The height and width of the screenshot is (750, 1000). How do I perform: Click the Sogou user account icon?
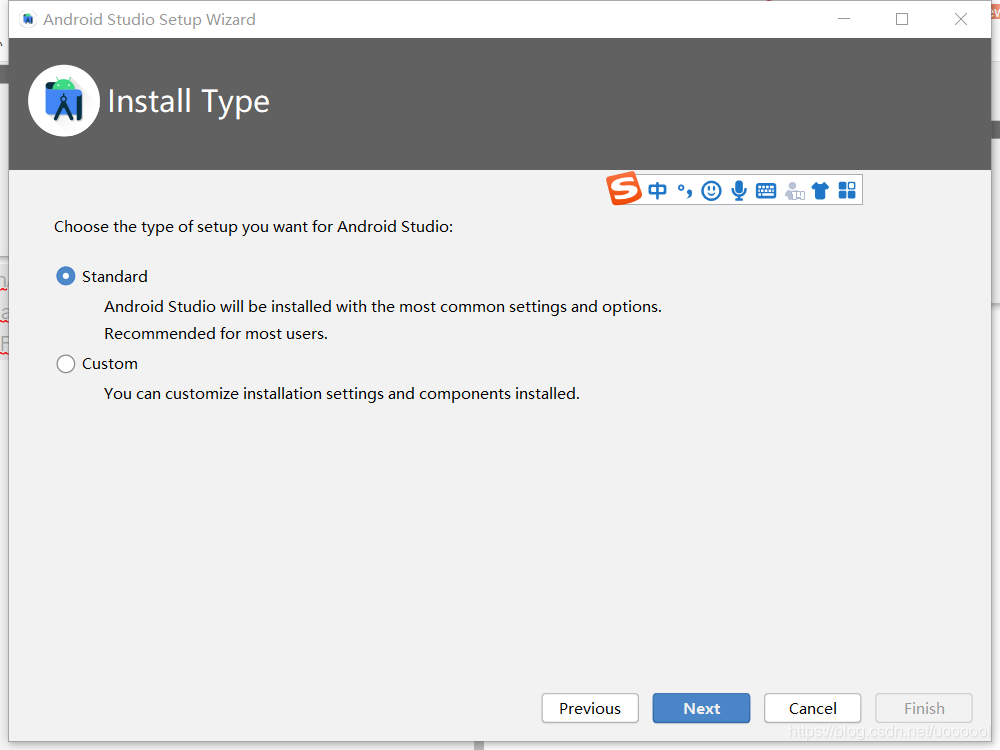794,191
